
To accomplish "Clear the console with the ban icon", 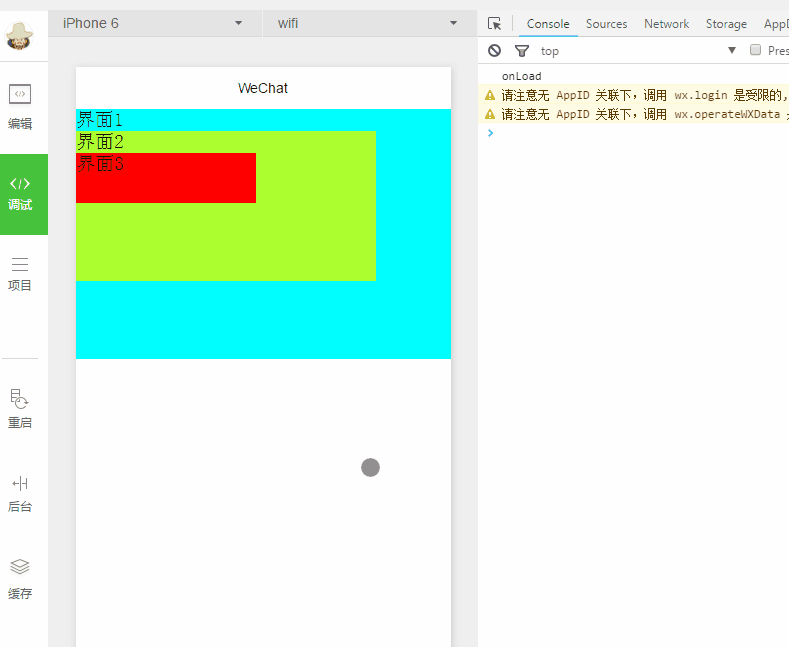I will pos(494,51).
